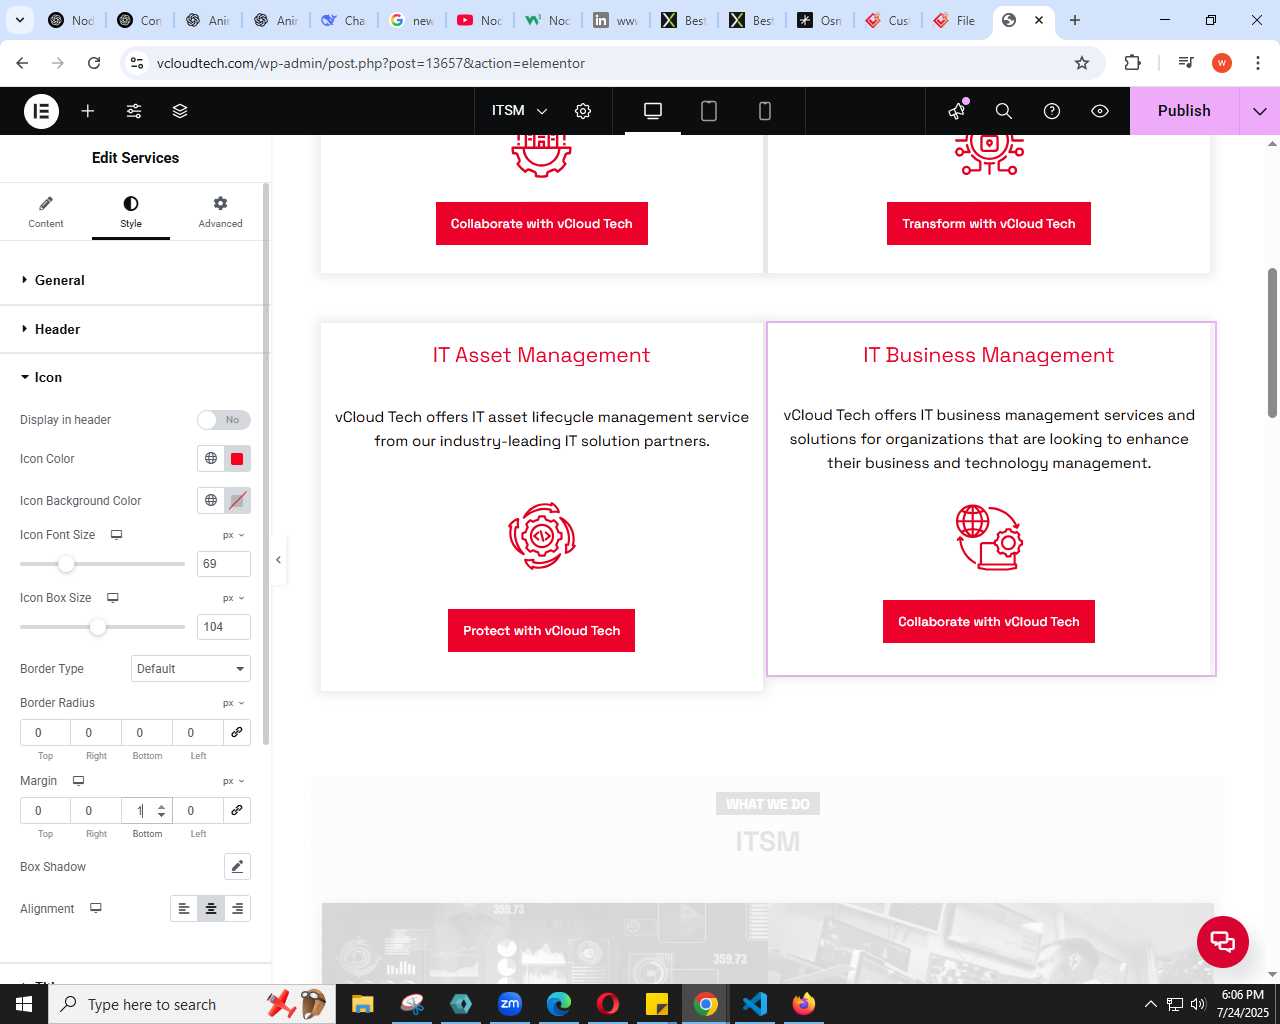This screenshot has height=1024, width=1280.
Task: Click IT Business Management's Collaborate button
Action: [989, 622]
